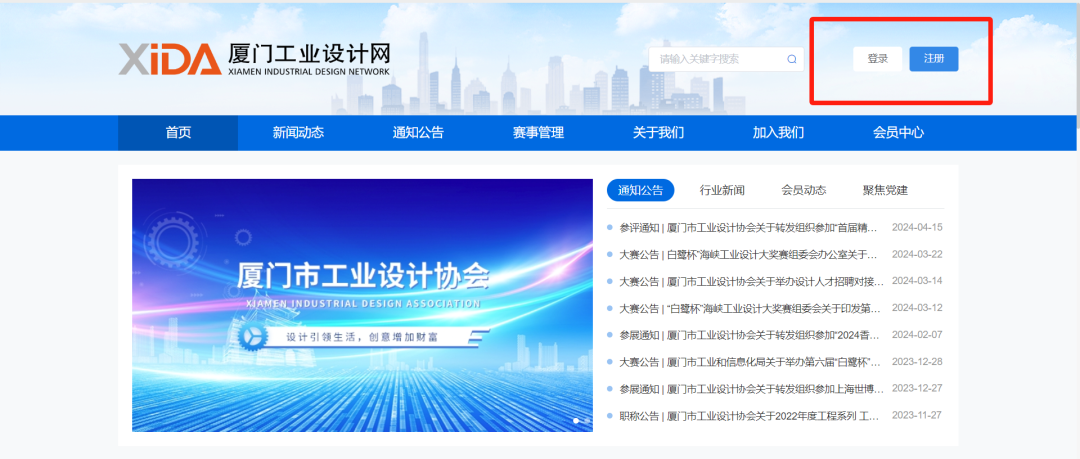This screenshot has width=1080, height=459.
Task: Click the search magnifier icon
Action: point(792,59)
